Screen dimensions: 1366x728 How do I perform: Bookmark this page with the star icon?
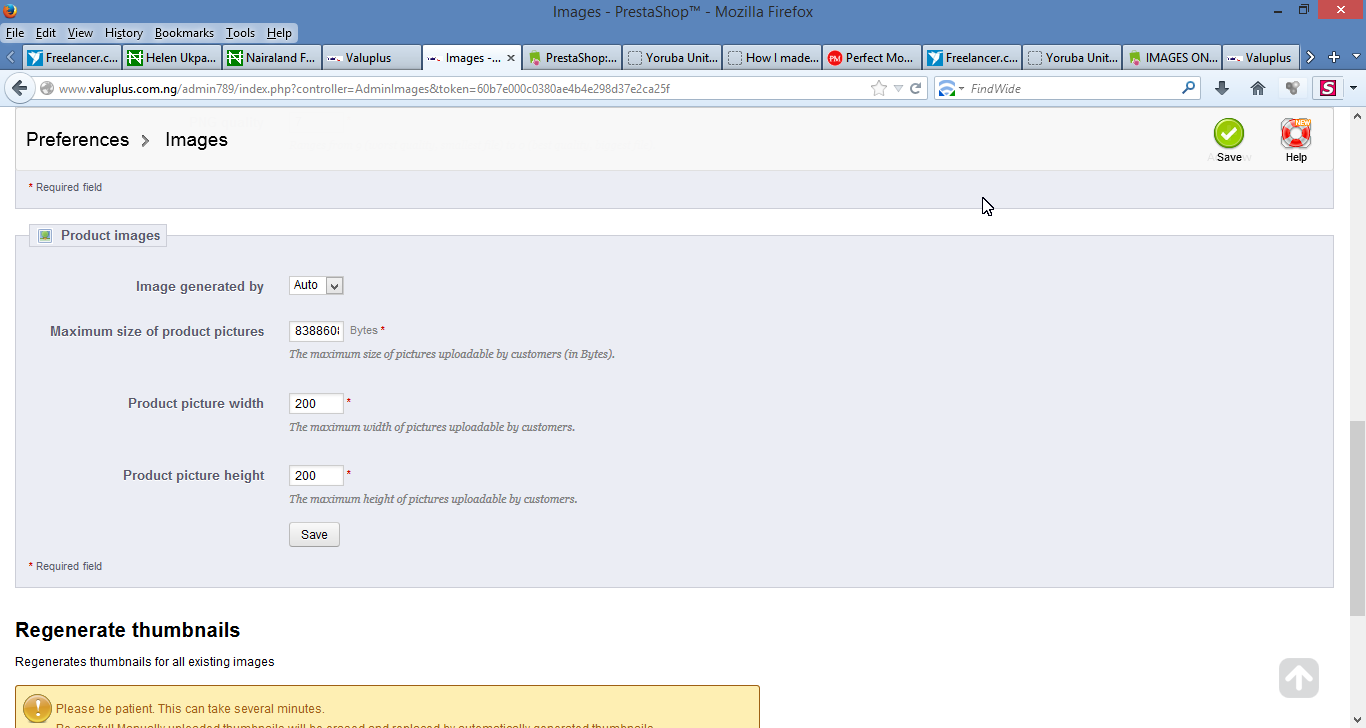(x=879, y=89)
